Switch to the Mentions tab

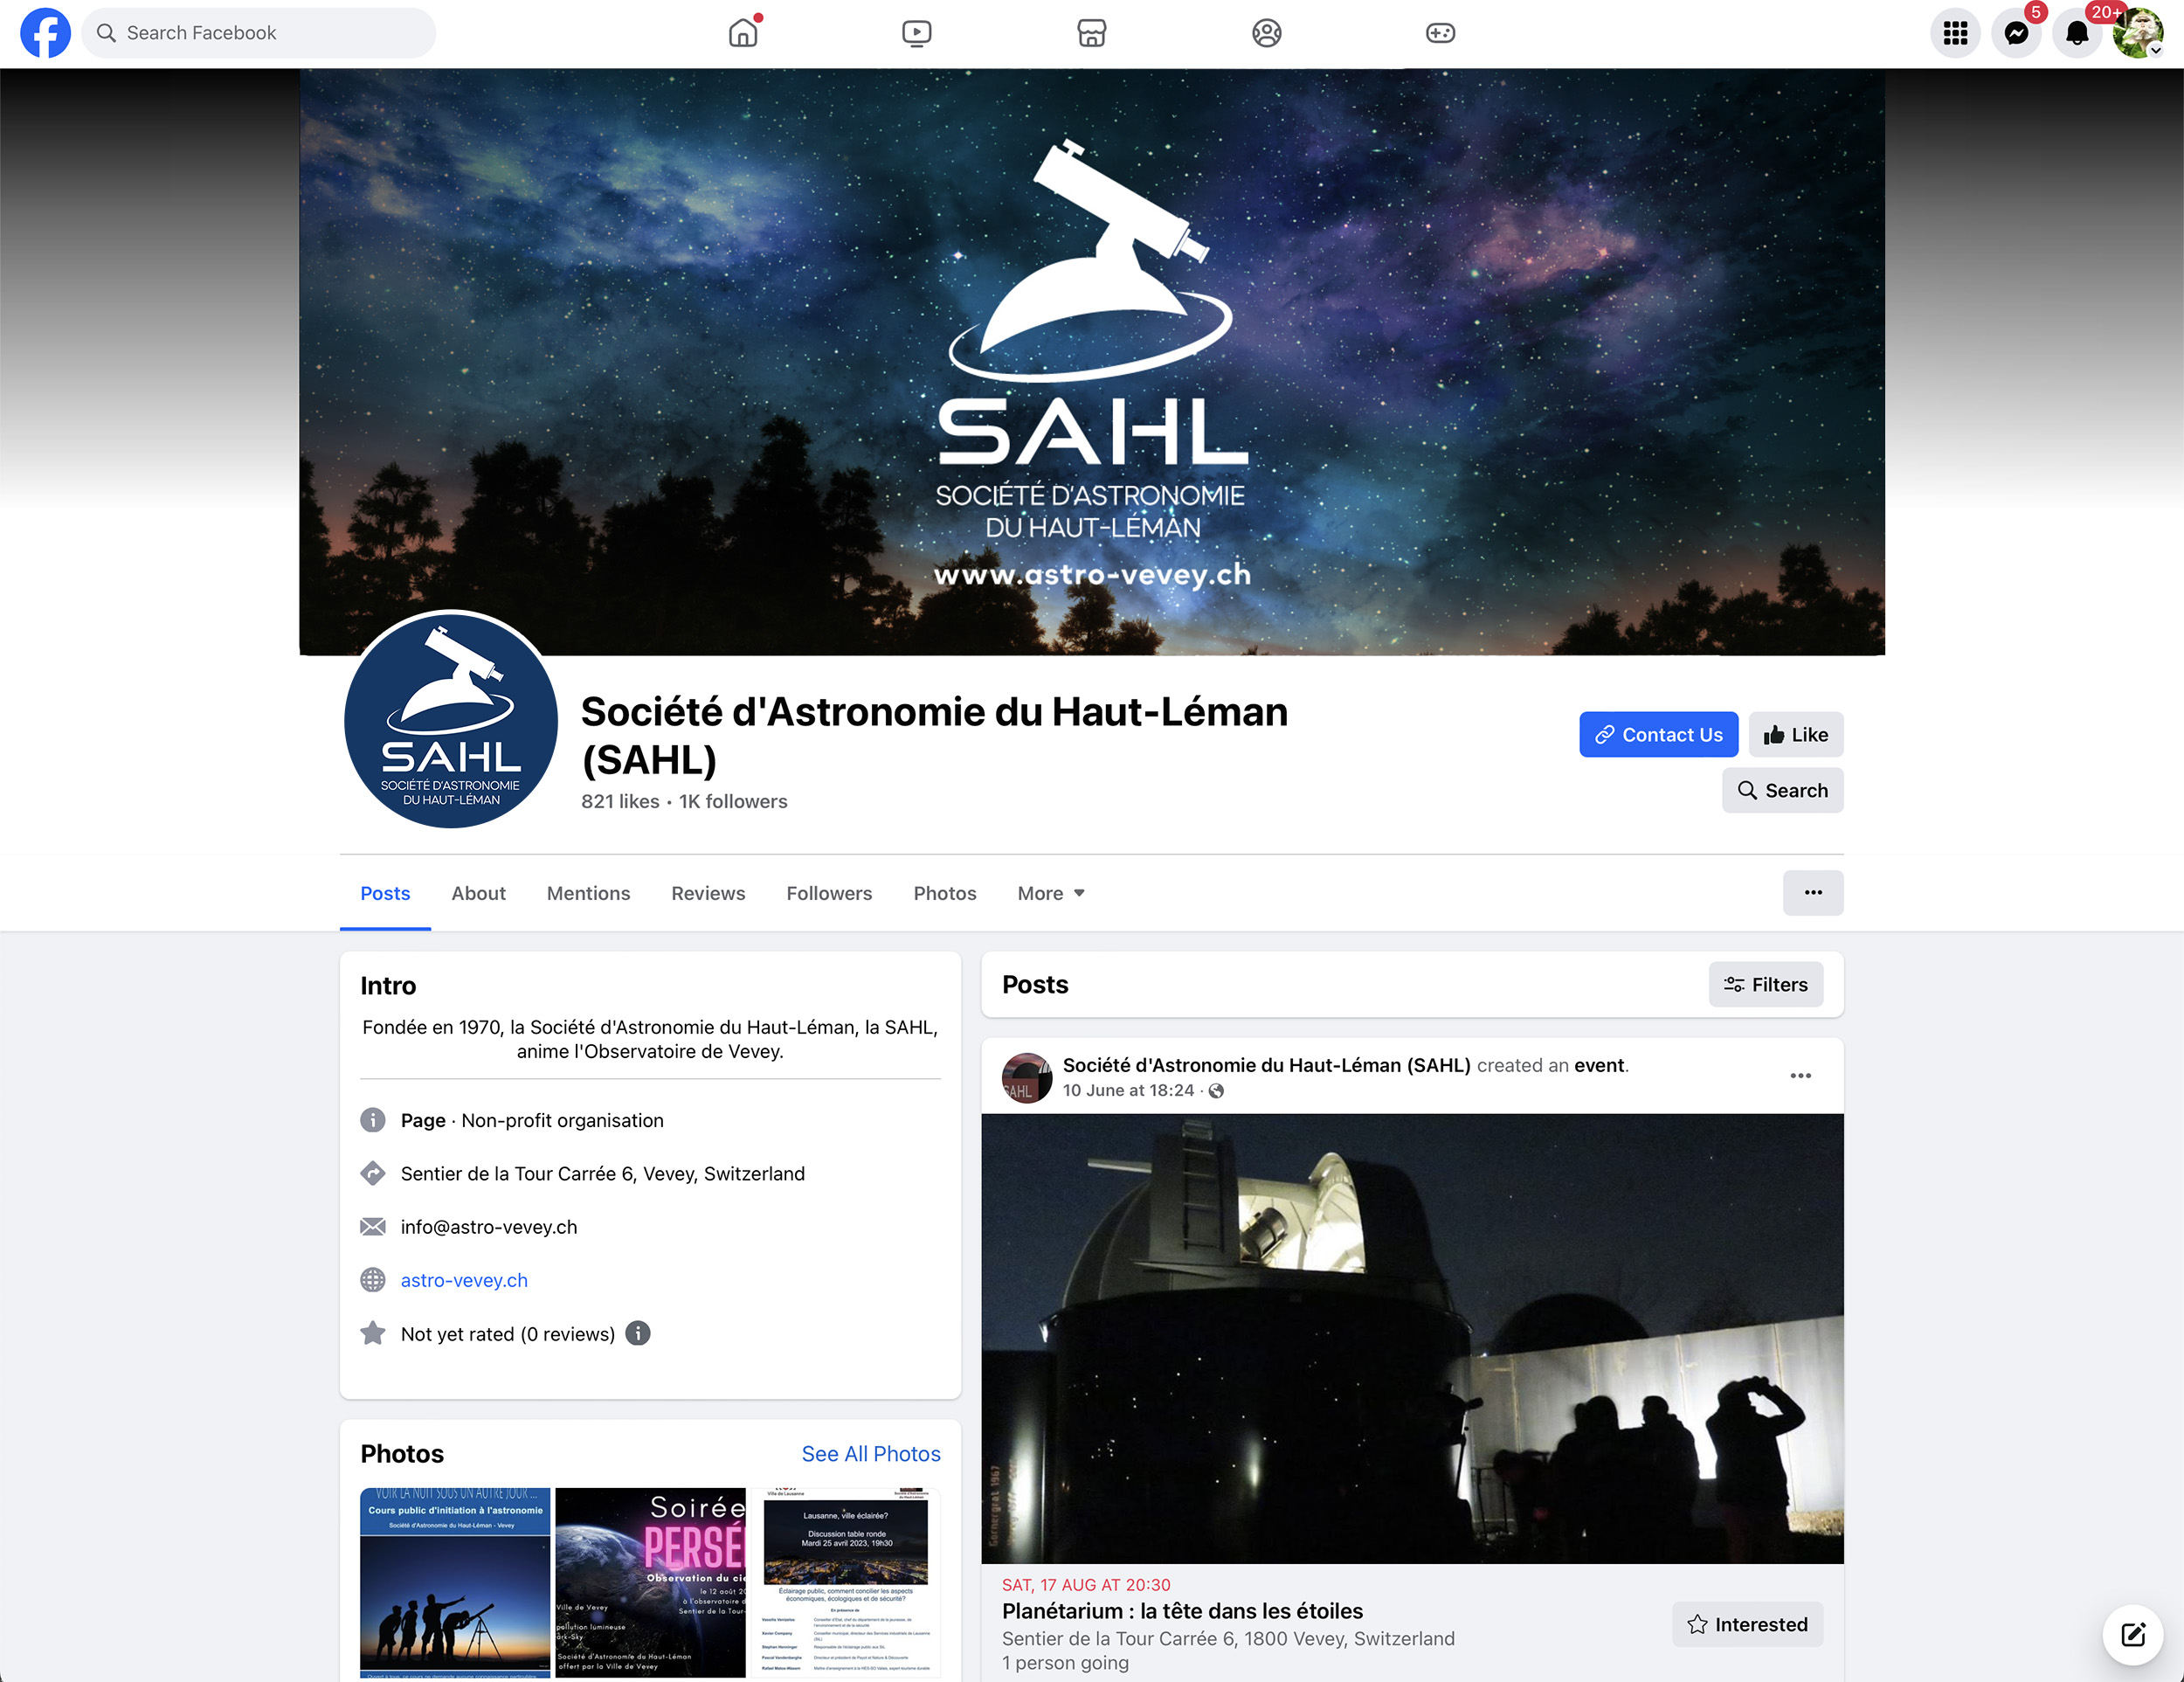coord(588,893)
